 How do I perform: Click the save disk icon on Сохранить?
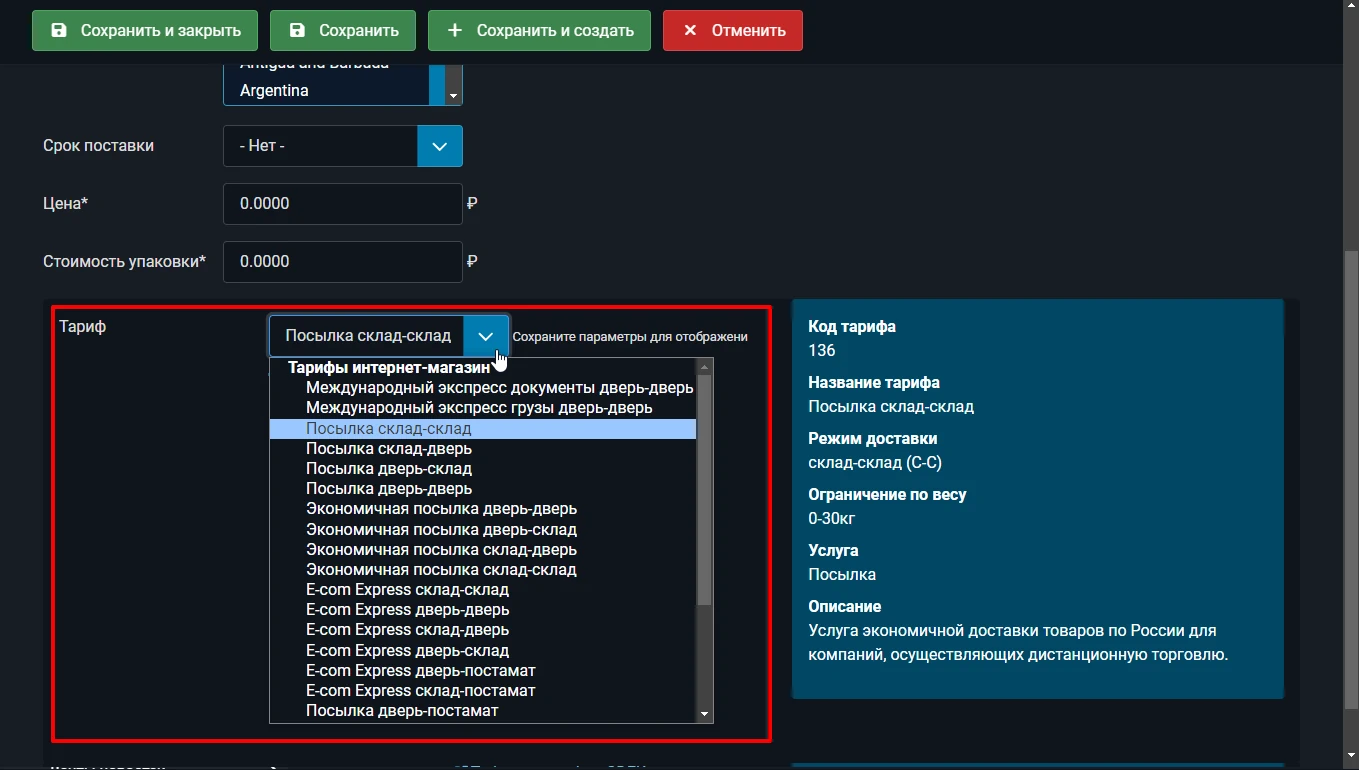[297, 30]
